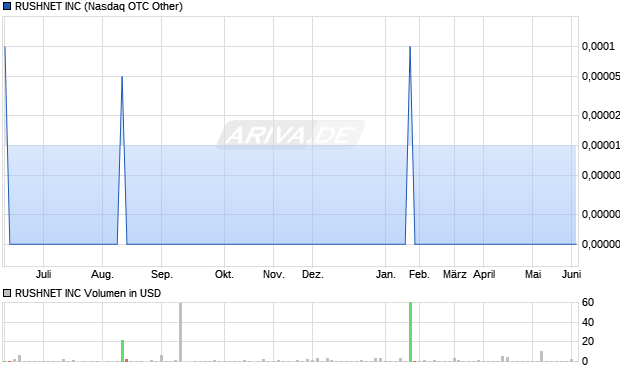Click the März month label

pos(455,274)
